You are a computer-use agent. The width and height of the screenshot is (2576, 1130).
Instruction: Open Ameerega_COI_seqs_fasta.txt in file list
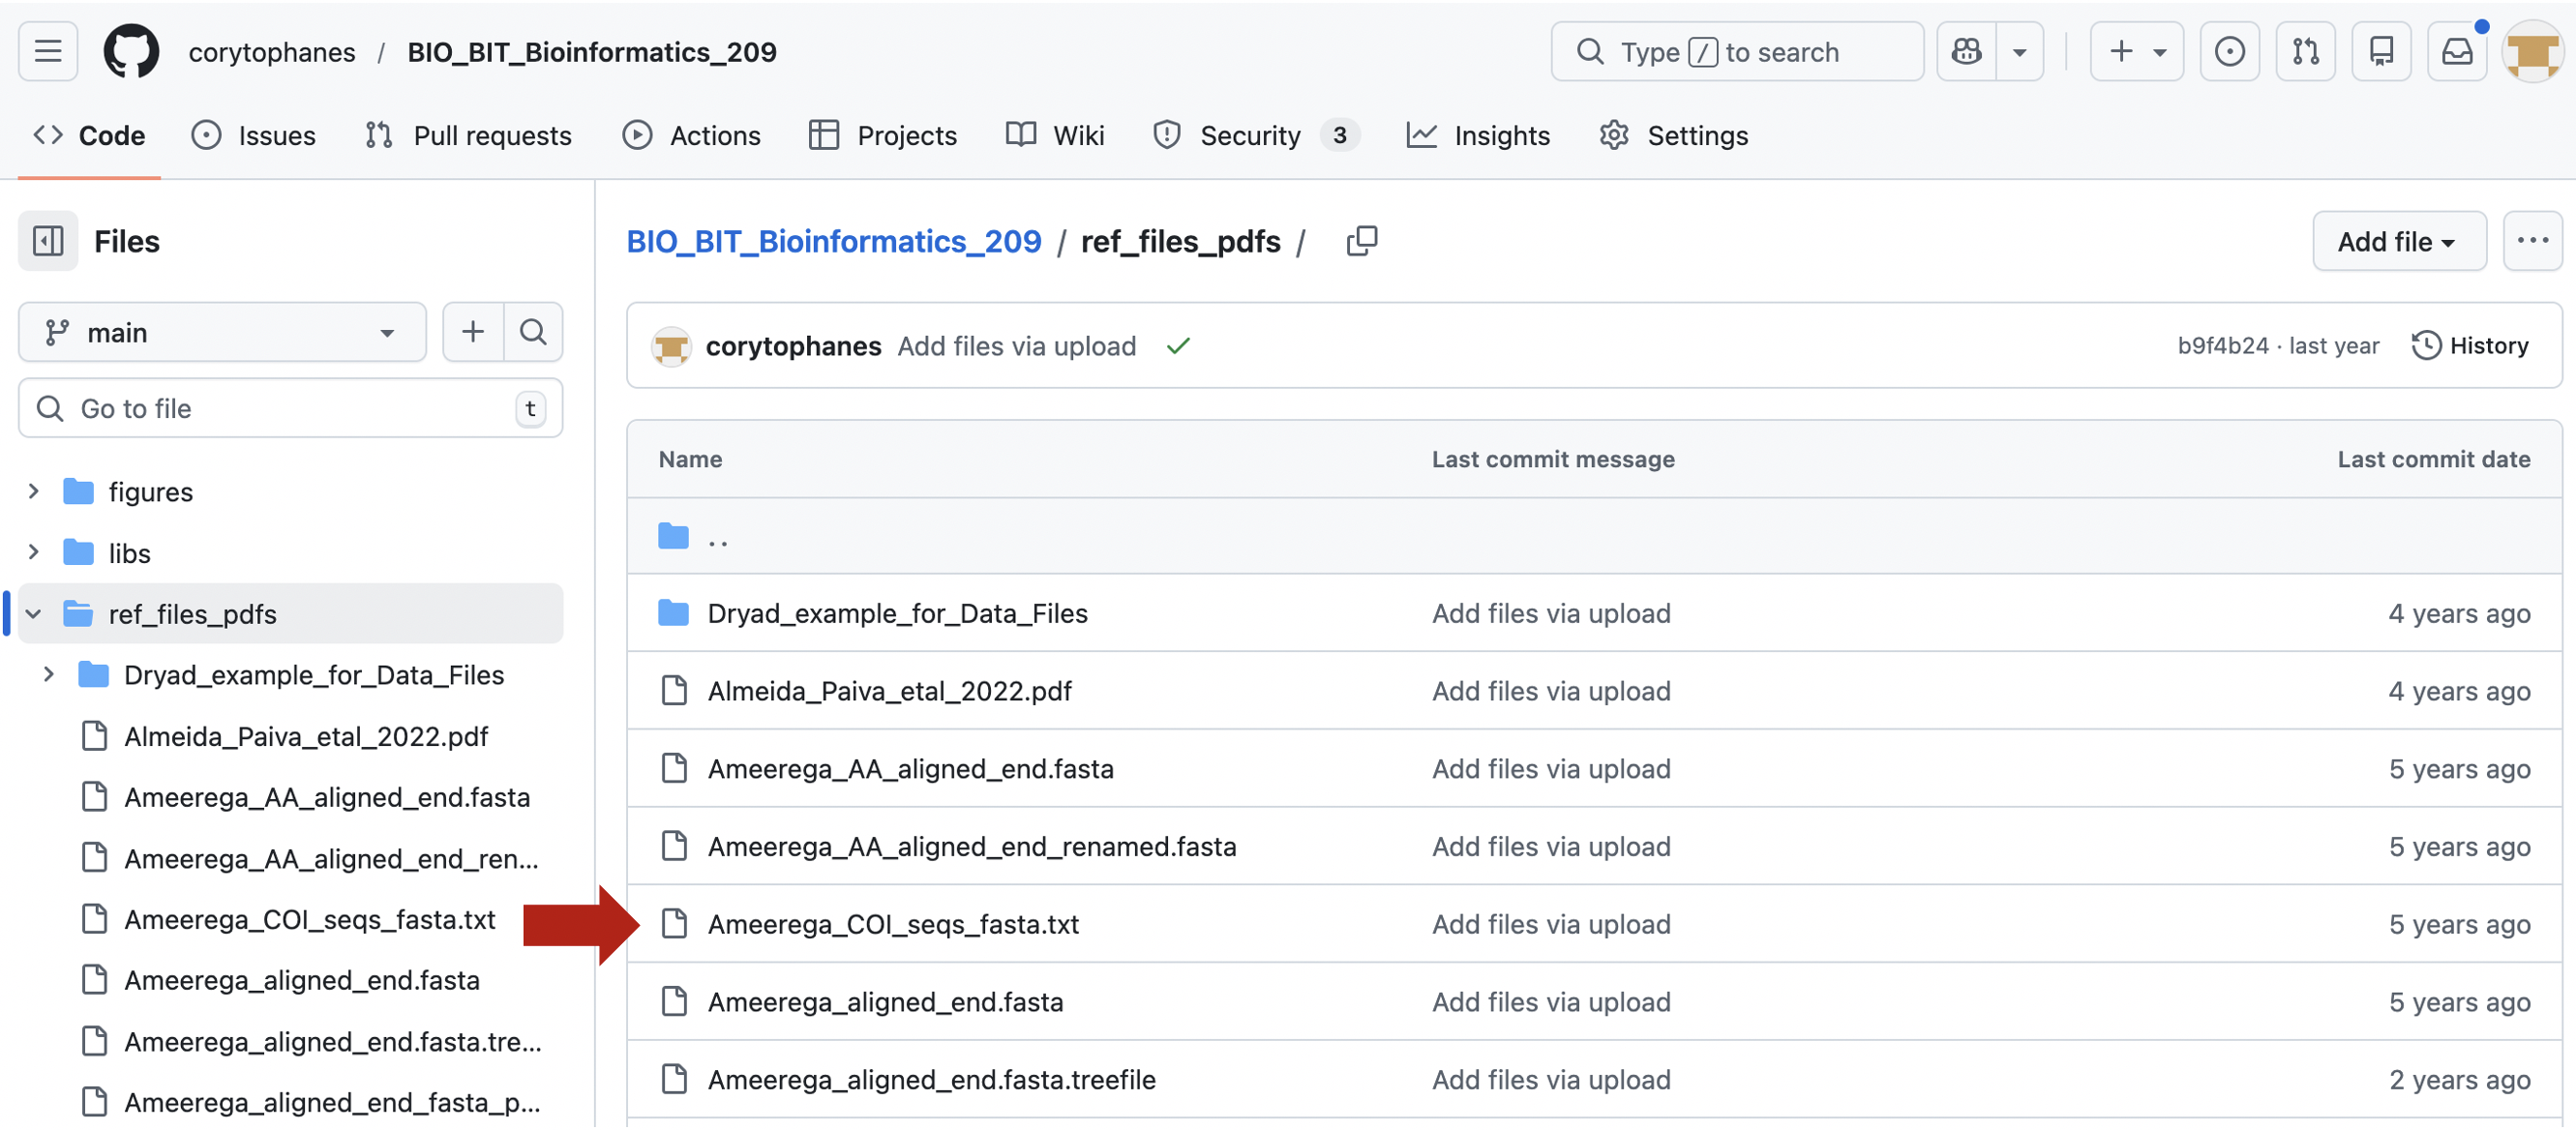[x=893, y=925]
